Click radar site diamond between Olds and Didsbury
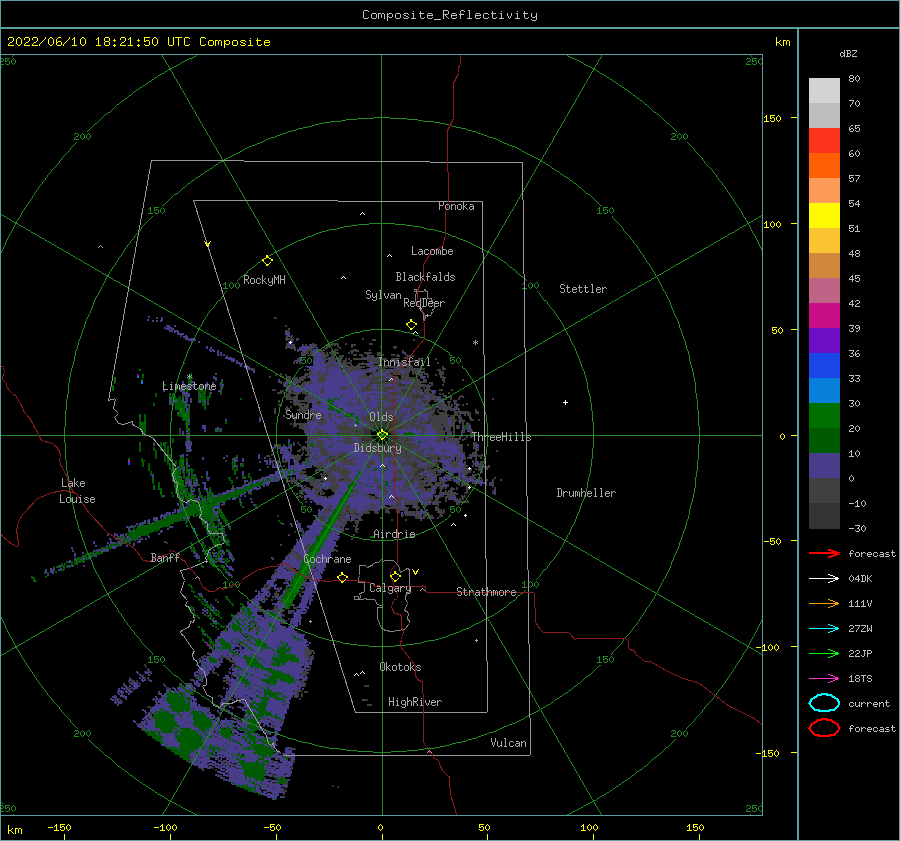The image size is (900, 841). click(382, 435)
